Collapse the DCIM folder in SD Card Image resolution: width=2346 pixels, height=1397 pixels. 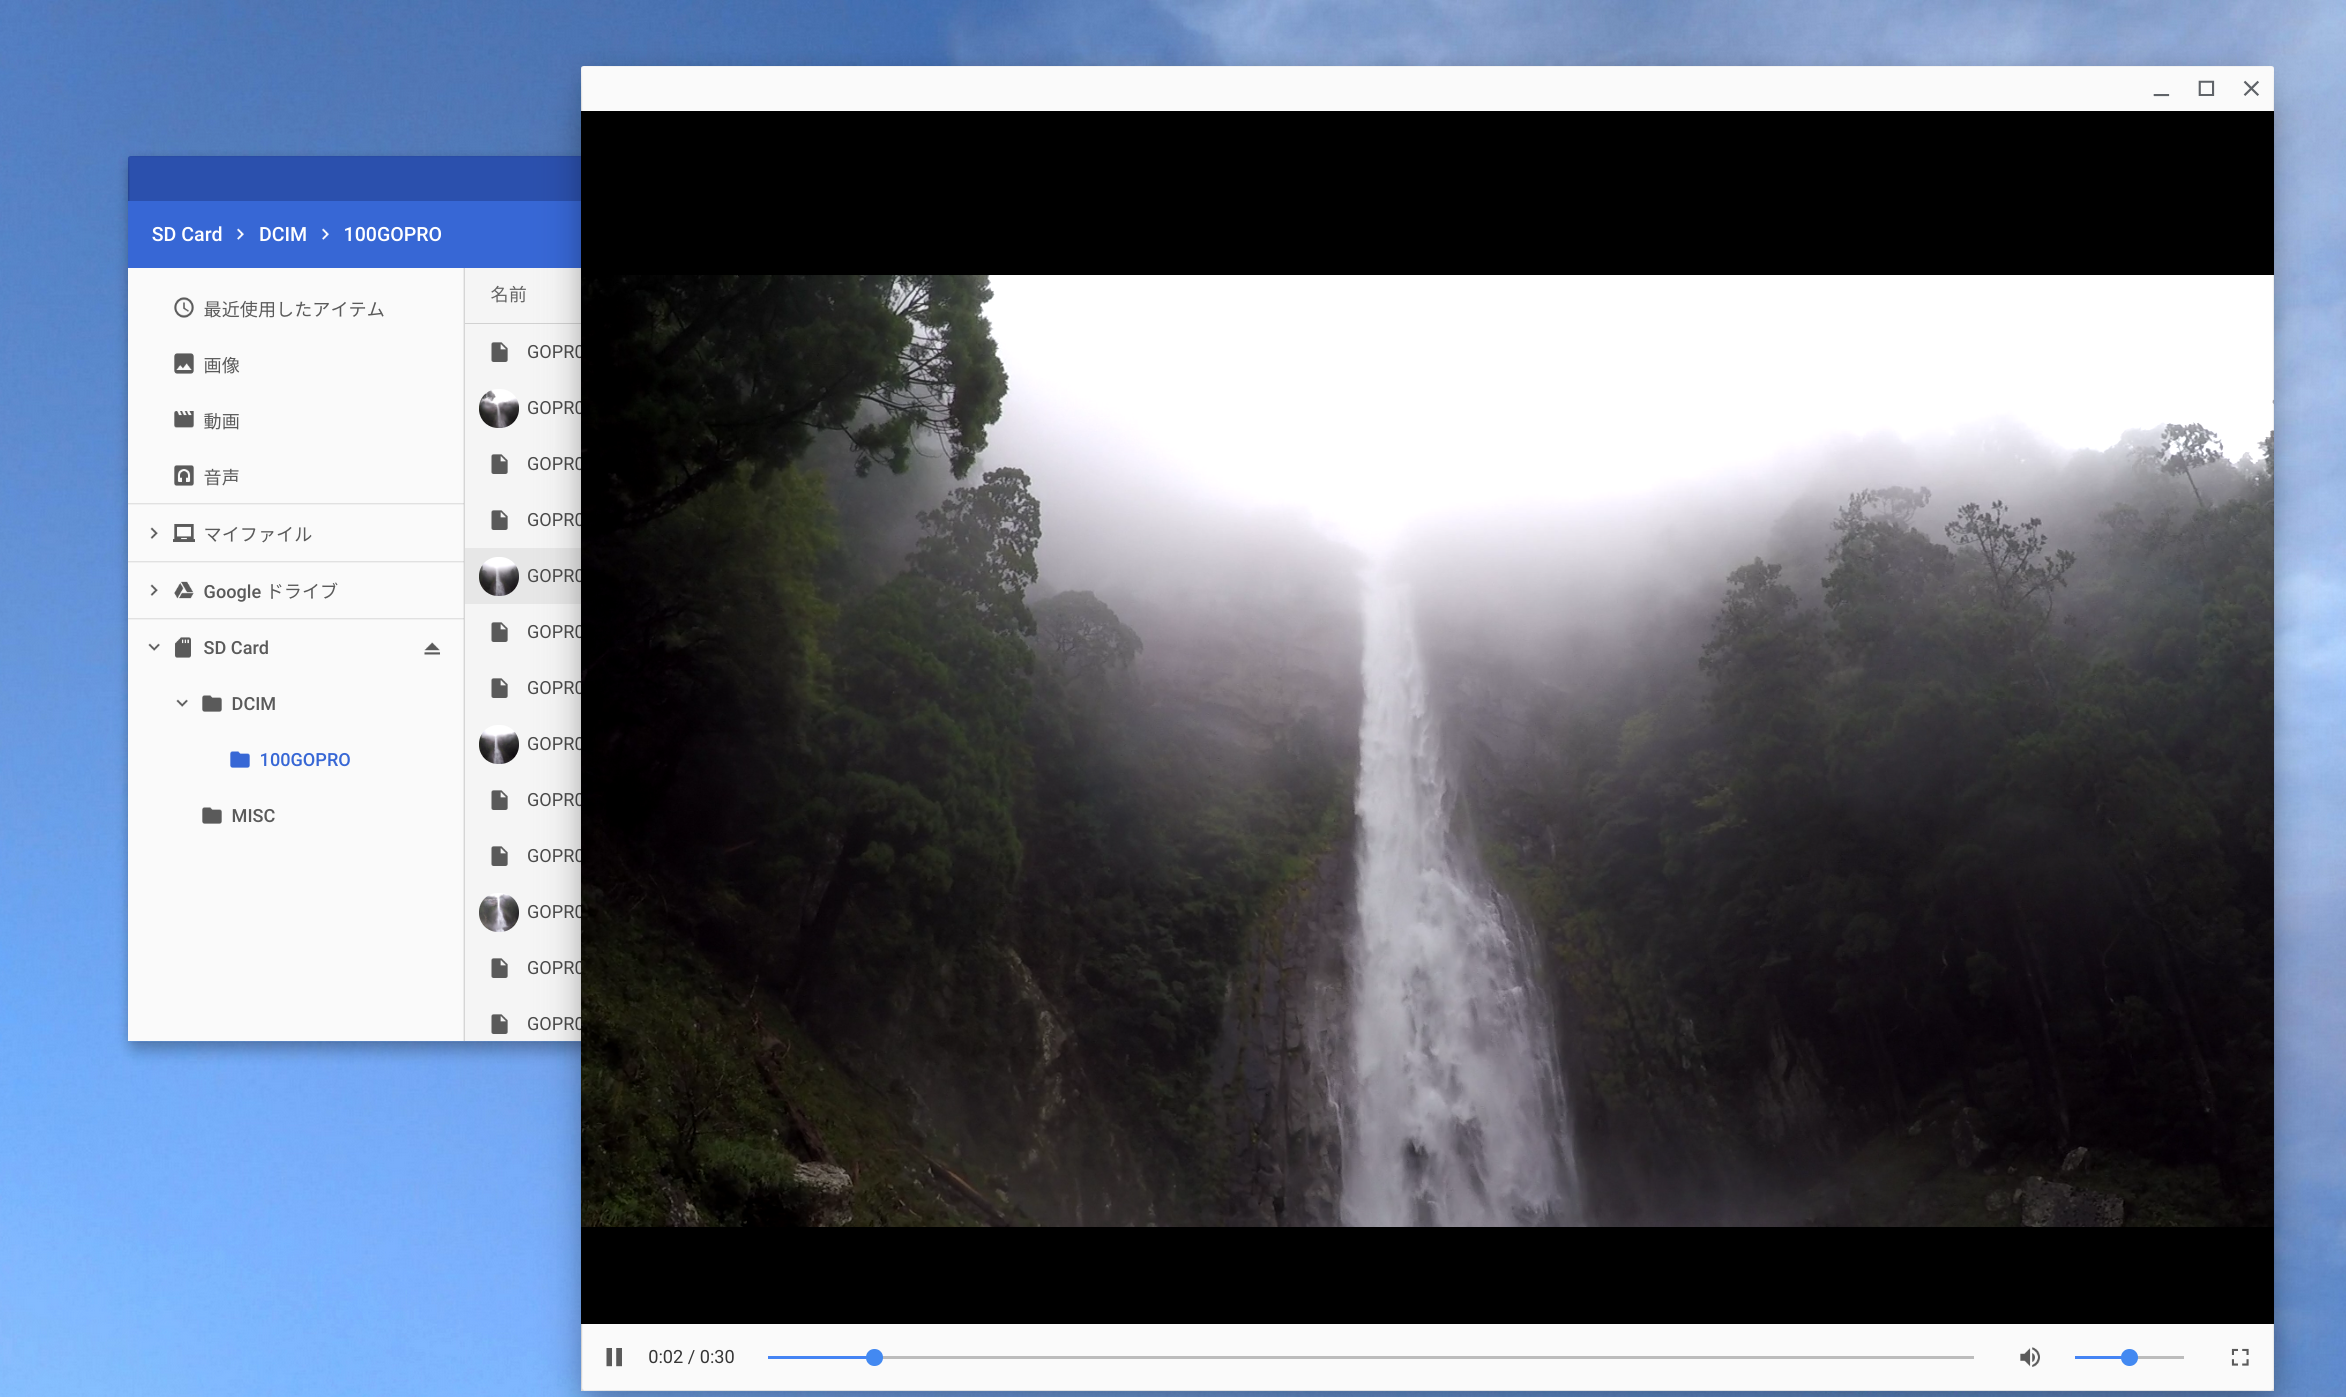pos(180,702)
